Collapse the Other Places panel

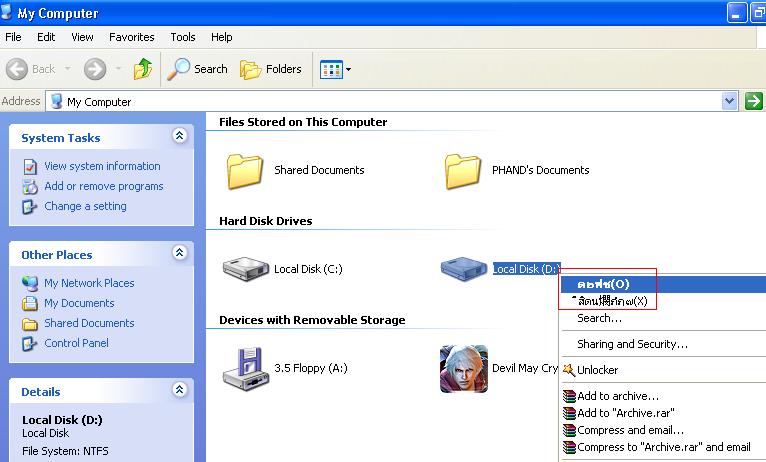click(x=179, y=252)
